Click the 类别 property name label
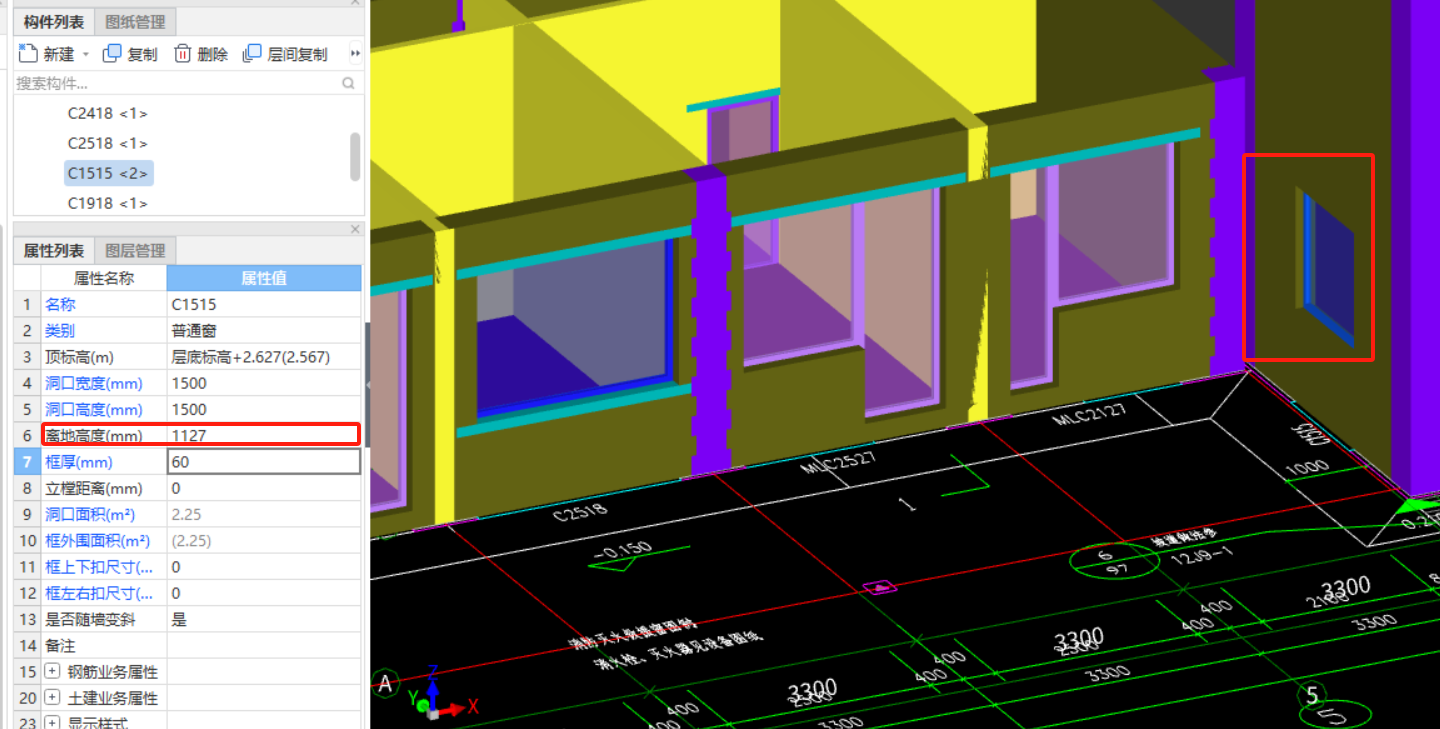 pyautogui.click(x=60, y=330)
